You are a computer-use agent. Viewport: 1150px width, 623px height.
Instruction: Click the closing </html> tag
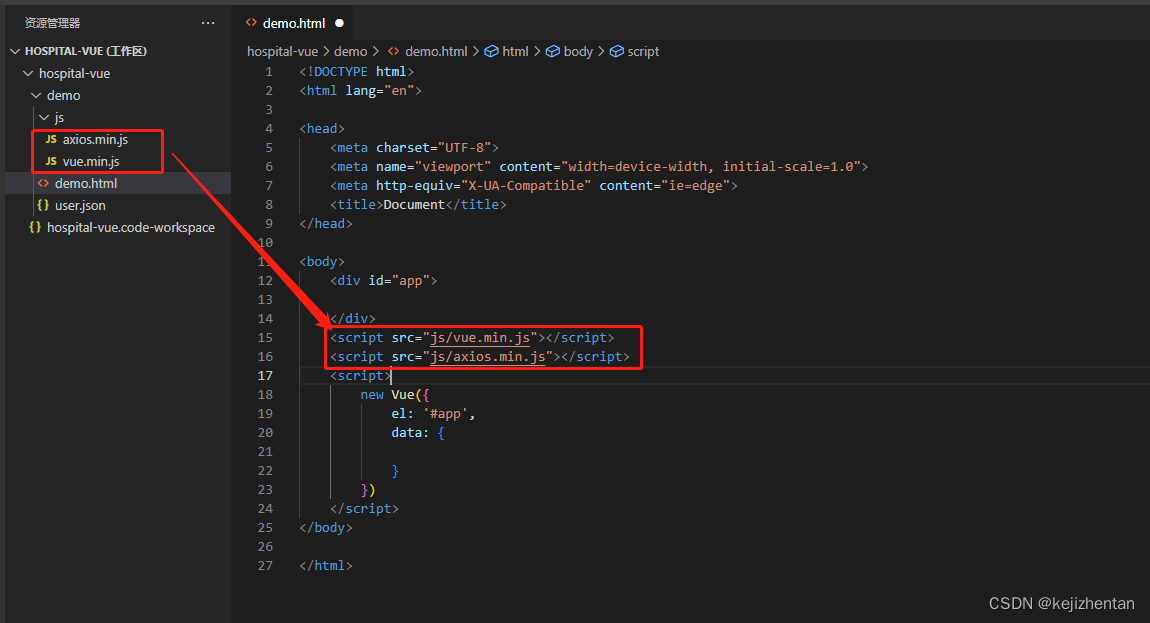coord(326,566)
